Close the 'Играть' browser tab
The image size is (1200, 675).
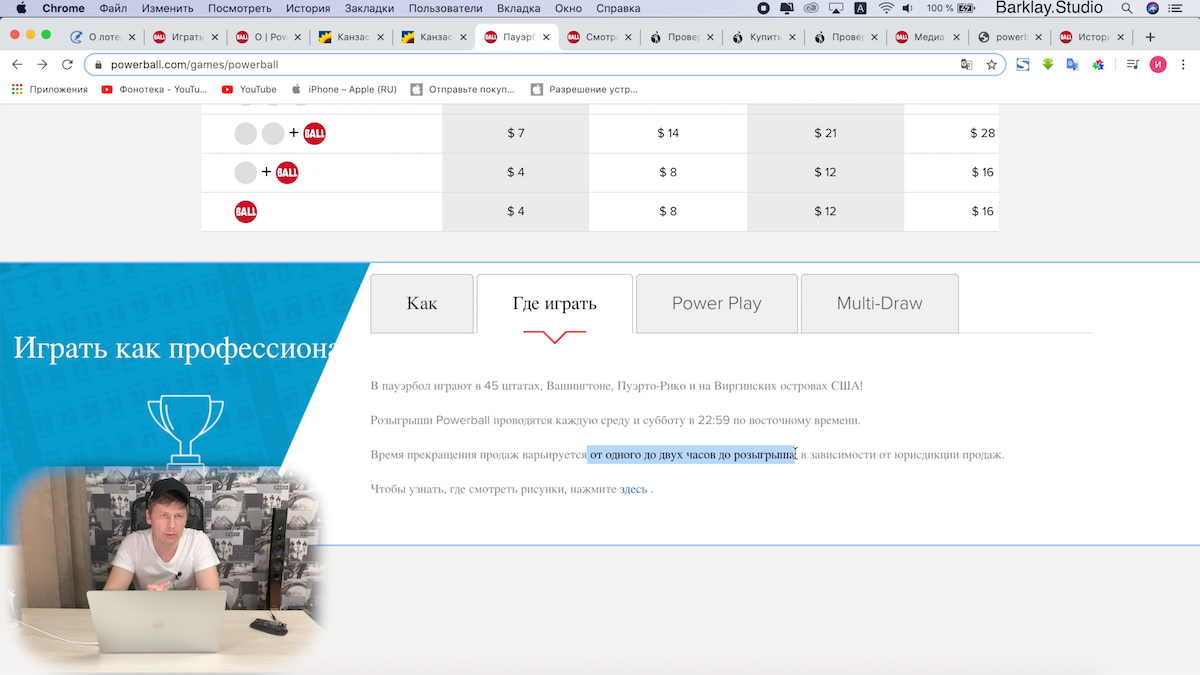(215, 37)
